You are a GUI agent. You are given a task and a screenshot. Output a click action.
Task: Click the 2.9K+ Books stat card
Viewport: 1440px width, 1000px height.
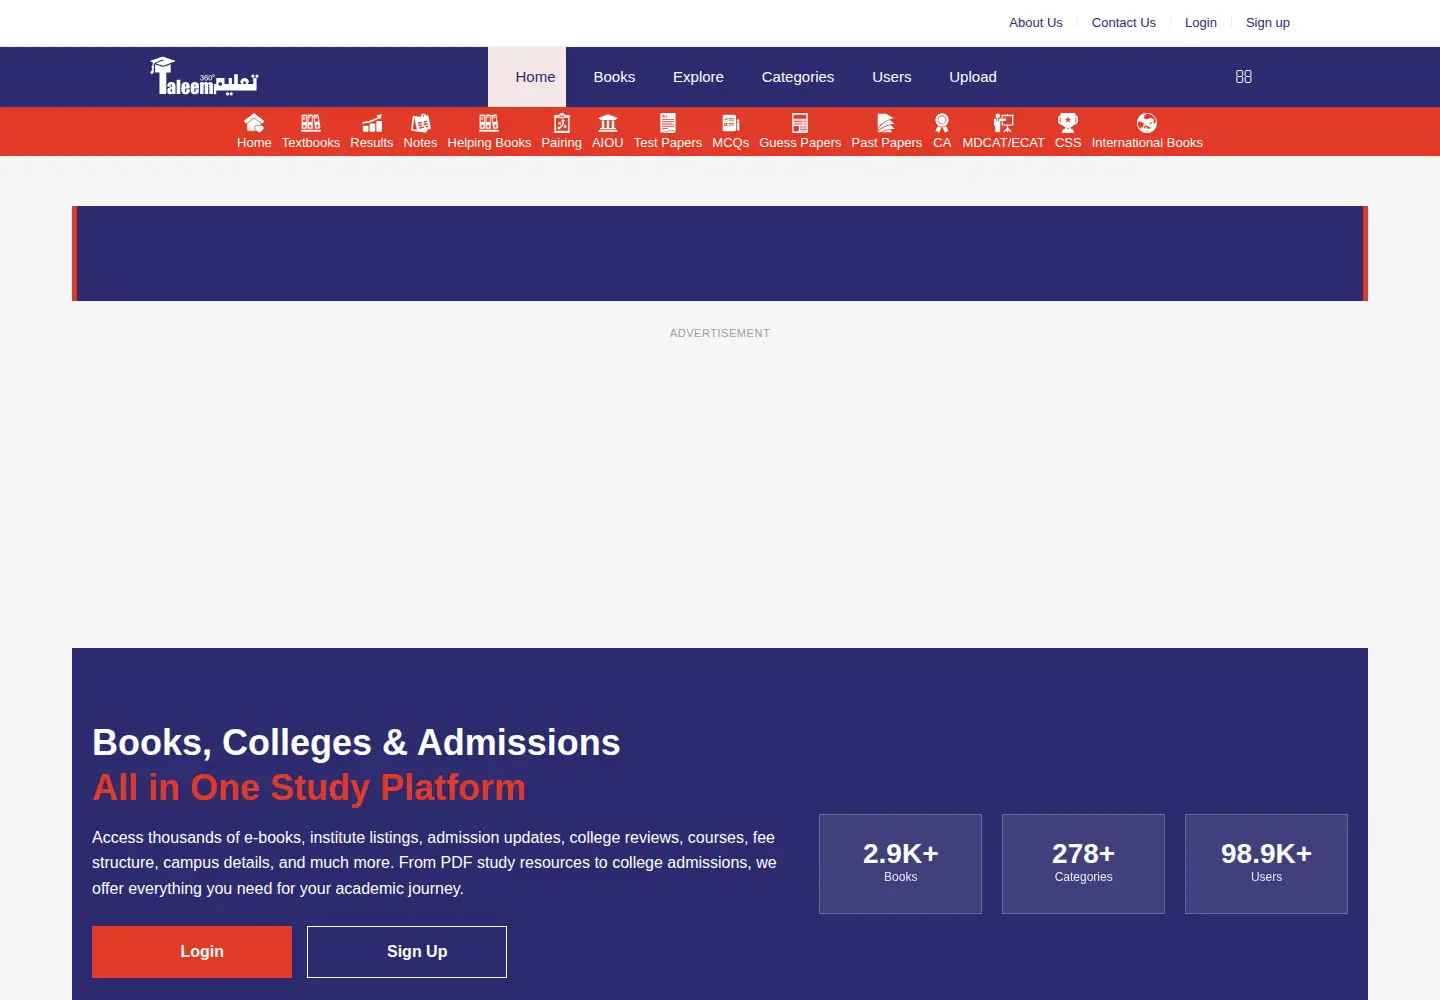click(900, 864)
